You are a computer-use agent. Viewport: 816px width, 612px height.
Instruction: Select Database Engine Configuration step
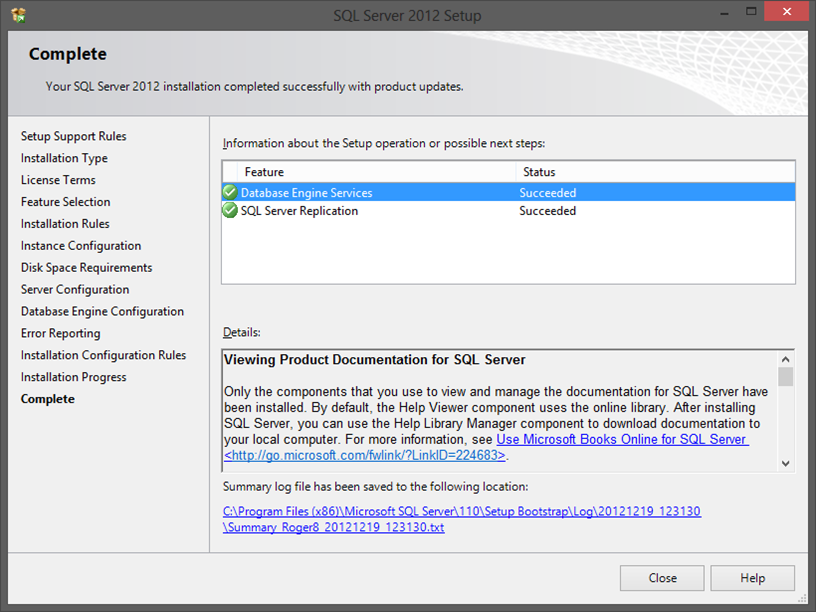coord(102,311)
